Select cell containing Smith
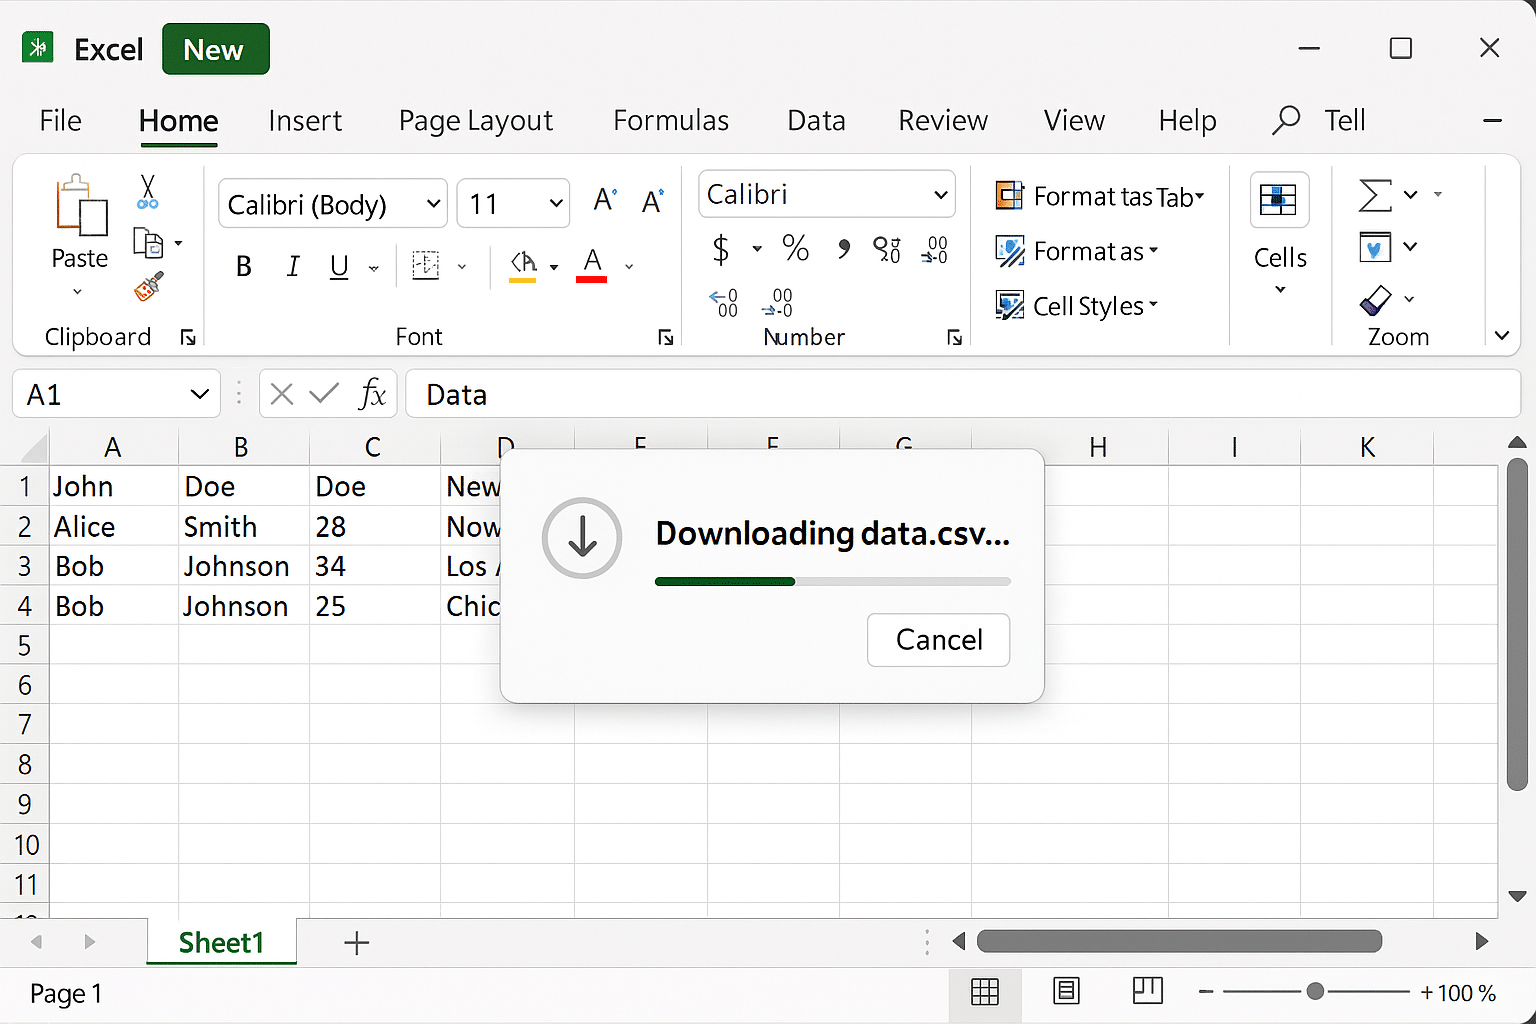 coord(244,526)
